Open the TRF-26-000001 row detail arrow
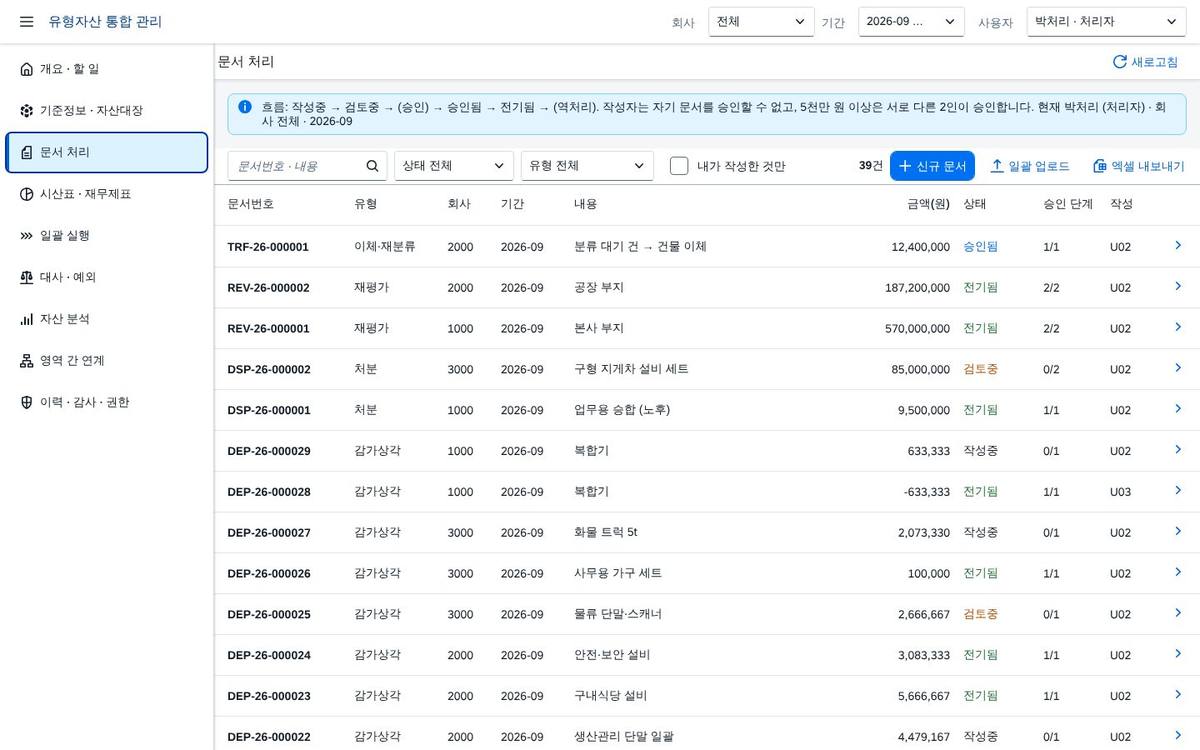Screen dimensions: 1200x750 click(x=1178, y=245)
